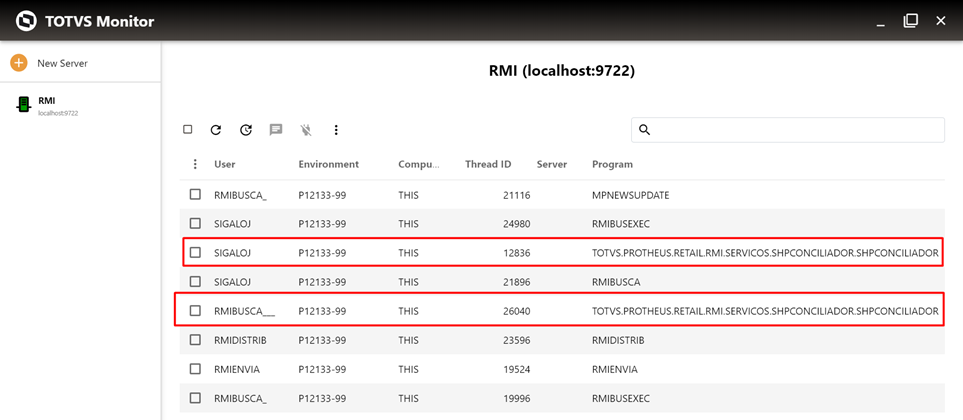Check the row for thread 12836
The height and width of the screenshot is (420, 963).
click(x=195, y=252)
